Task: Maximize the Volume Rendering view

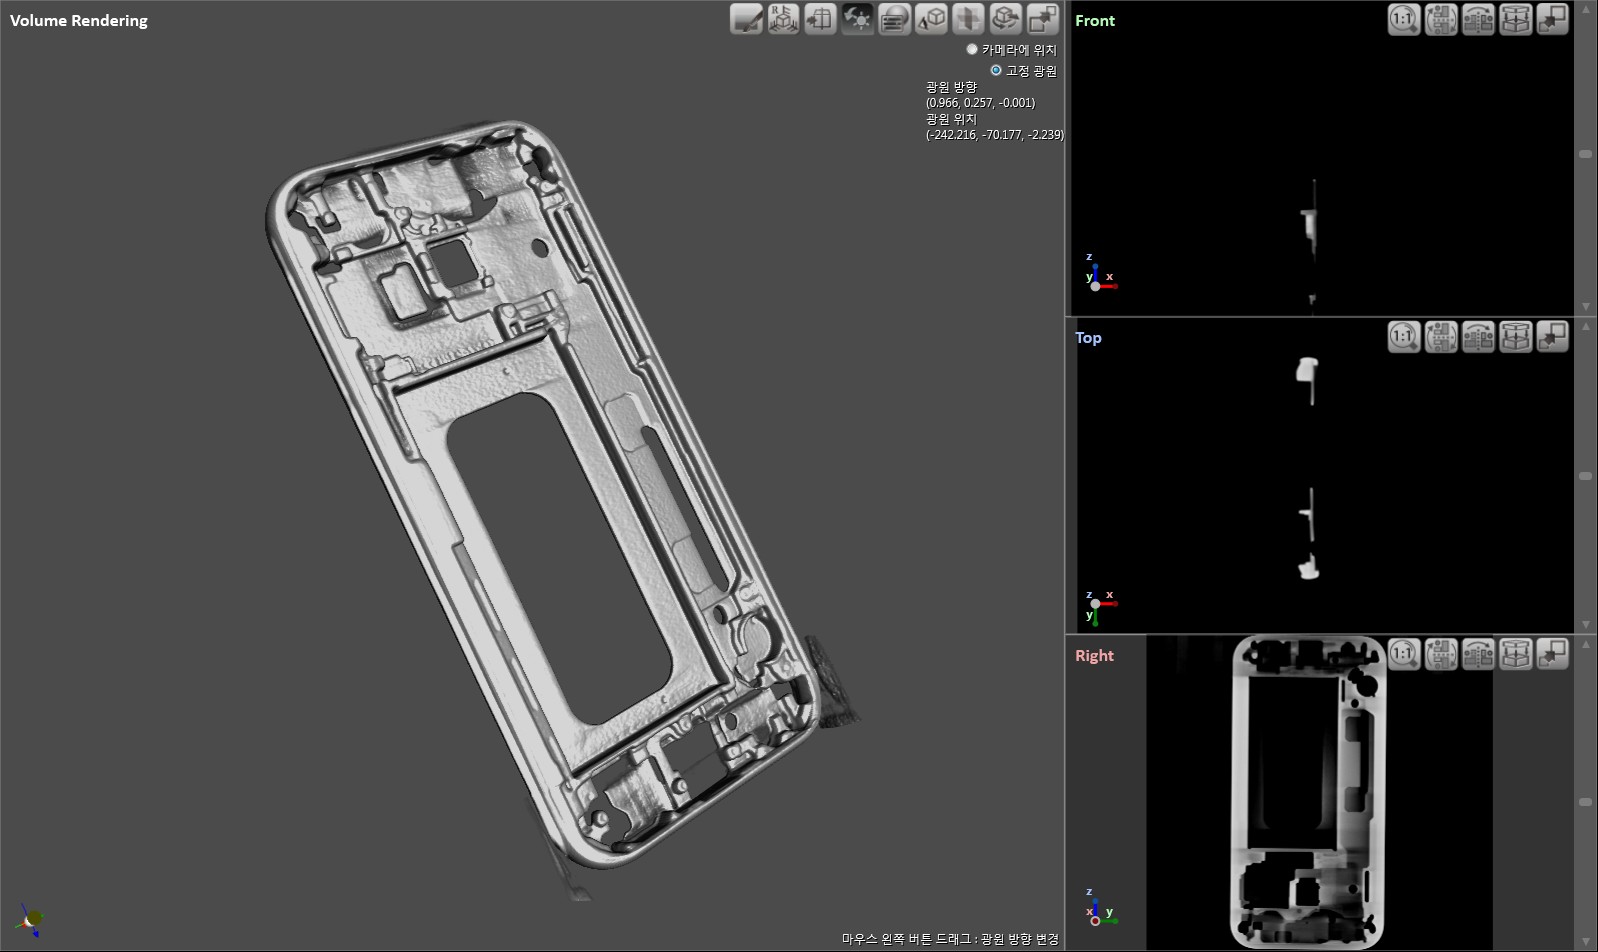Action: coord(1042,19)
